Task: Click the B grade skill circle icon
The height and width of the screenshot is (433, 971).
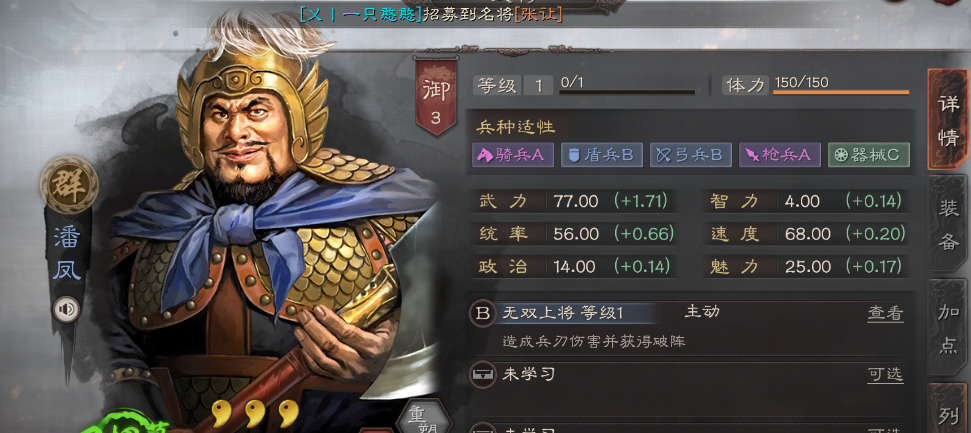Action: tap(482, 313)
